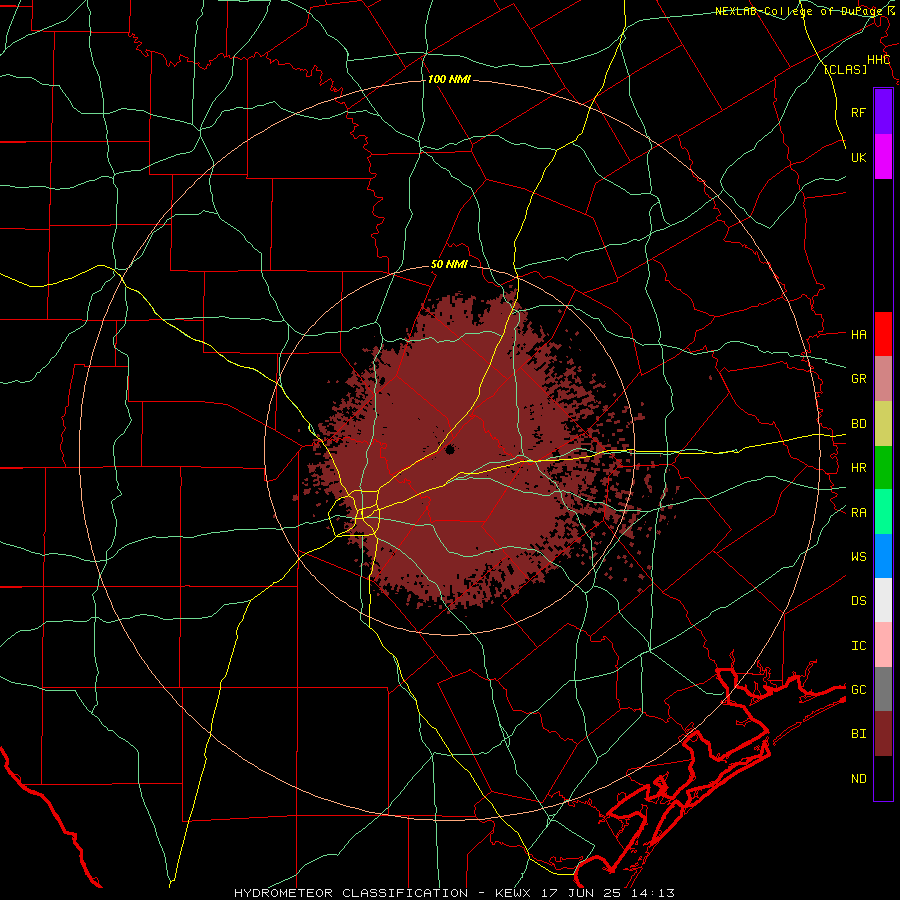Click the BI legend label

pos(858,734)
